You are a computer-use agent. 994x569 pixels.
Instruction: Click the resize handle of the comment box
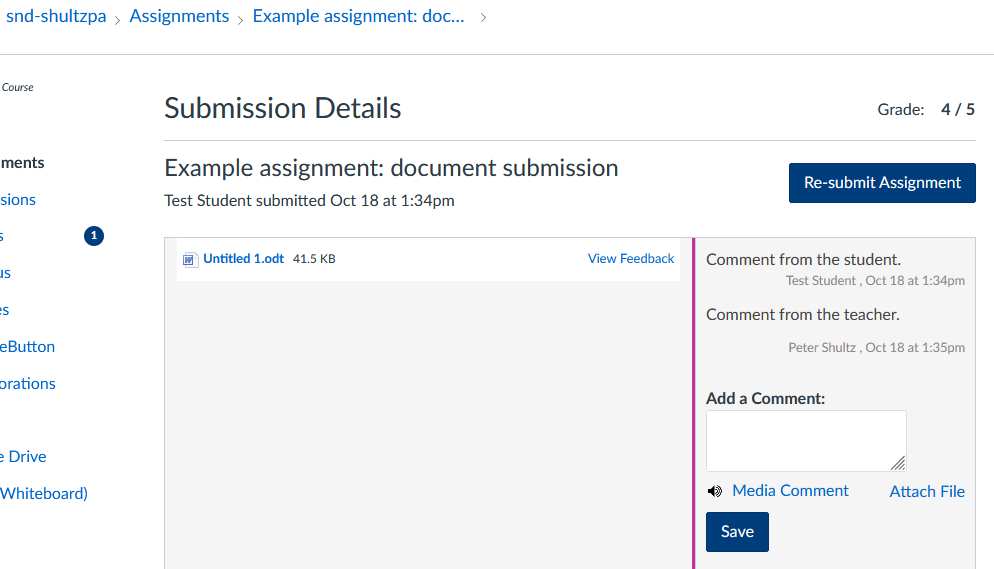click(x=898, y=463)
